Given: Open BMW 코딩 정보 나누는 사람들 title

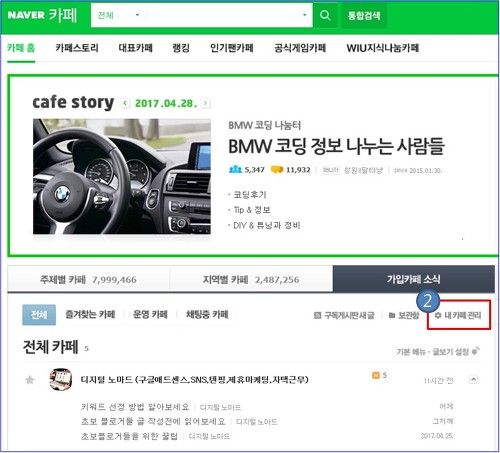Looking at the screenshot, I should click(336, 146).
